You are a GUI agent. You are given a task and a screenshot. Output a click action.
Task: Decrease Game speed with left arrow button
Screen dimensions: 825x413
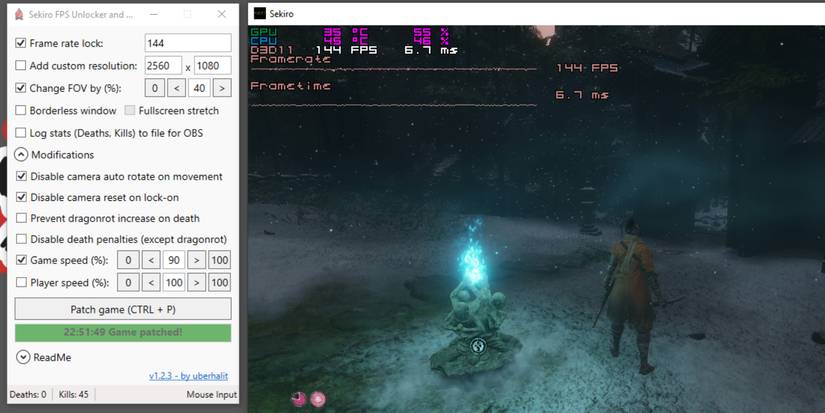[151, 261]
